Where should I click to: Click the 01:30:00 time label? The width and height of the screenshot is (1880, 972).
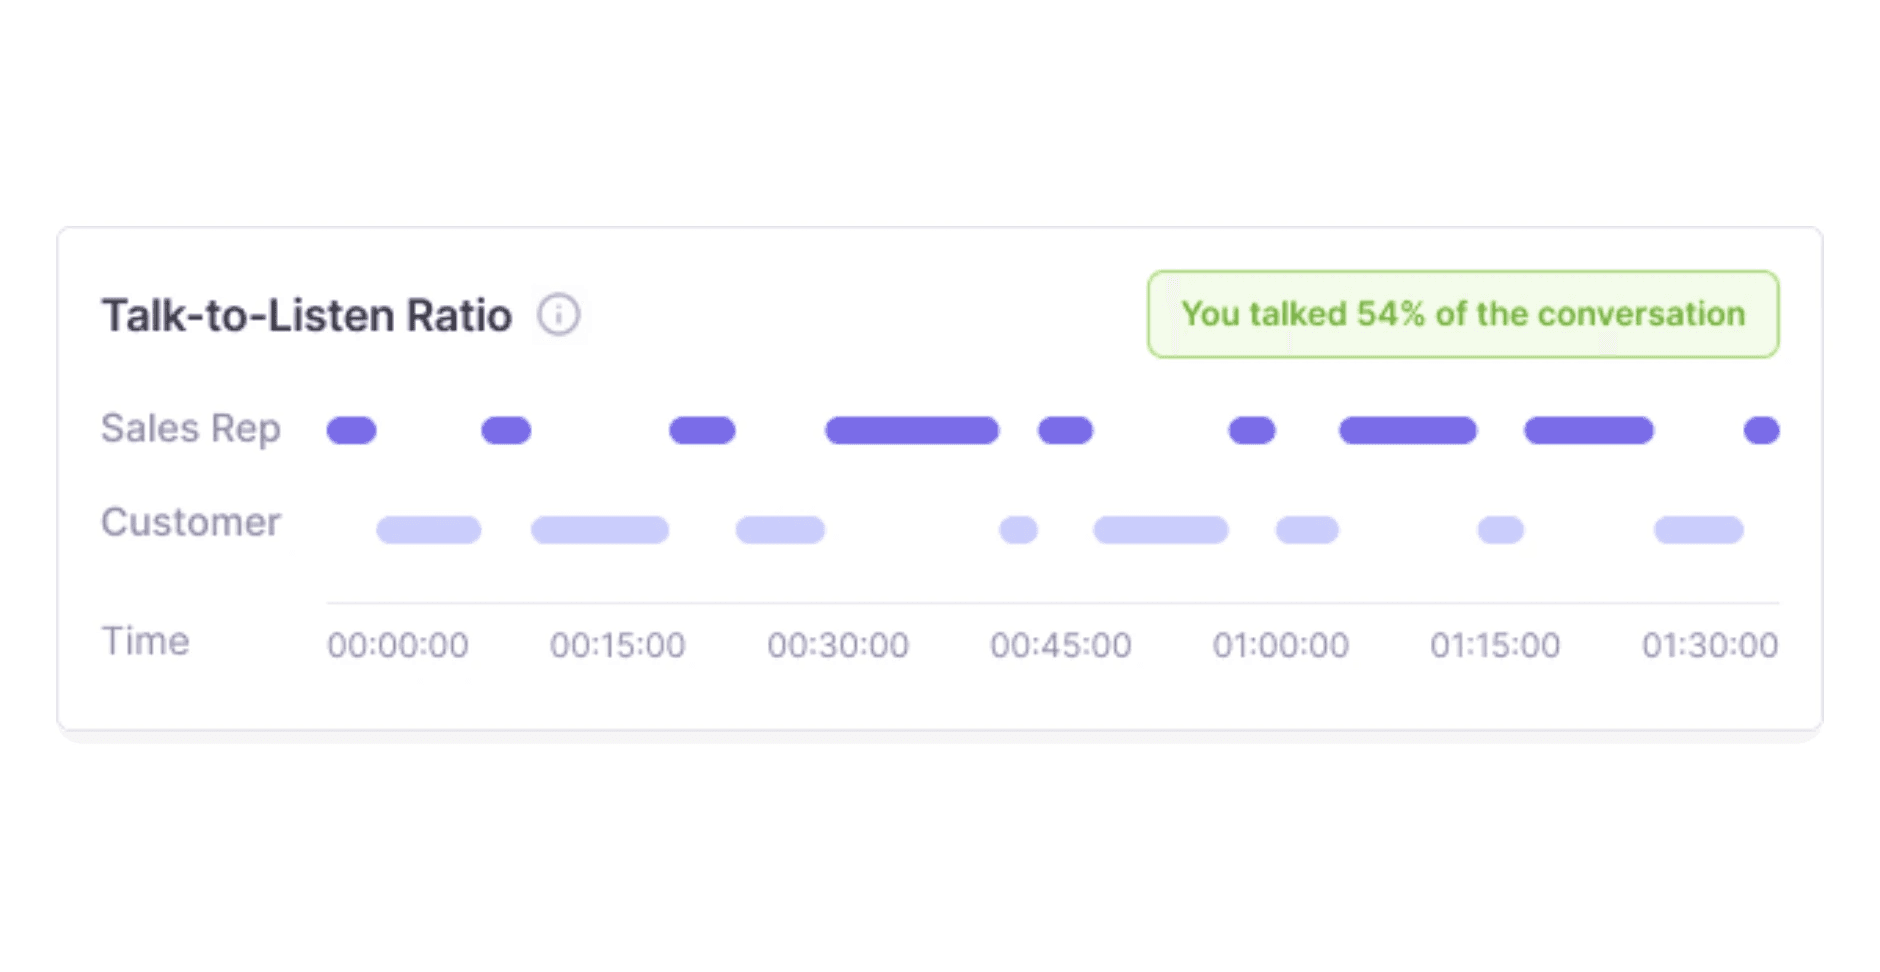click(x=1710, y=646)
